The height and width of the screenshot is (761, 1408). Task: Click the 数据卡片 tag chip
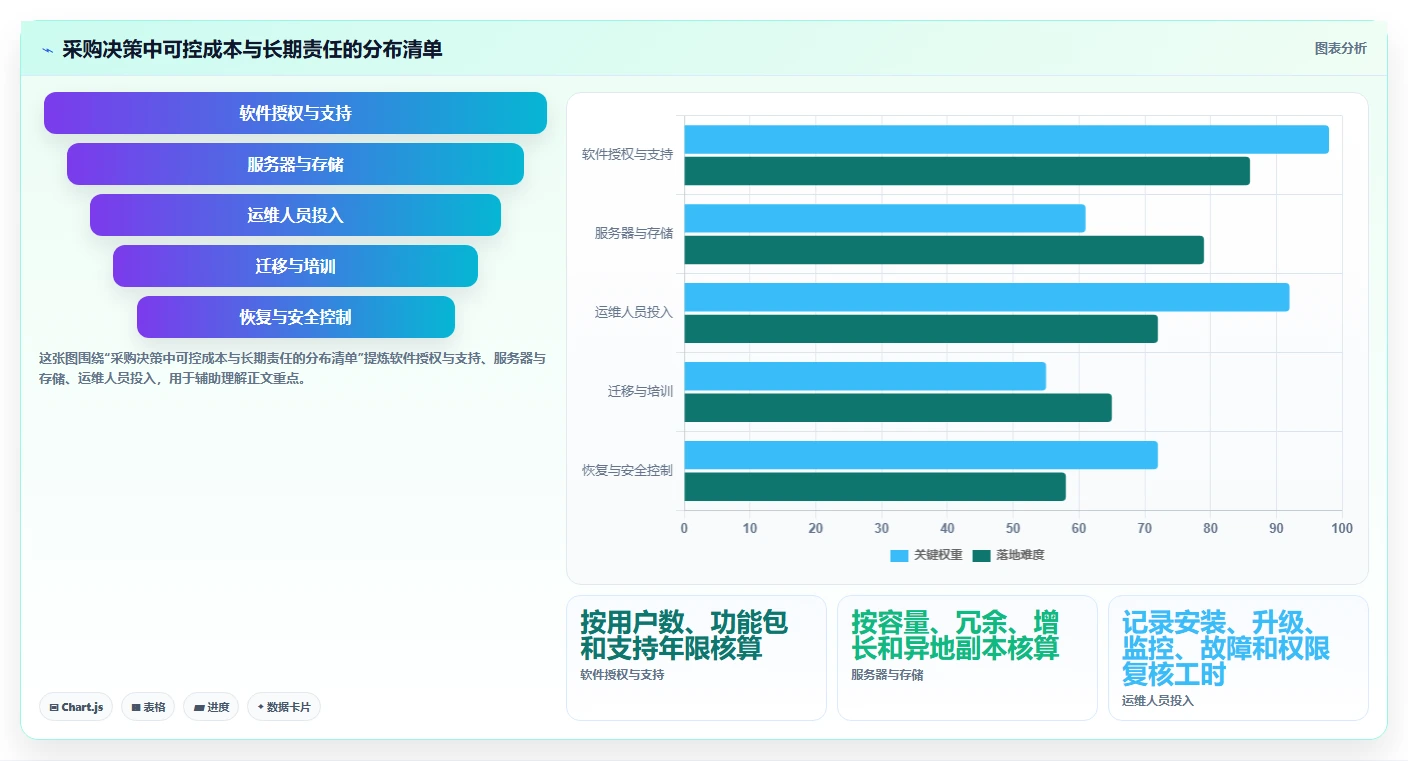click(284, 707)
